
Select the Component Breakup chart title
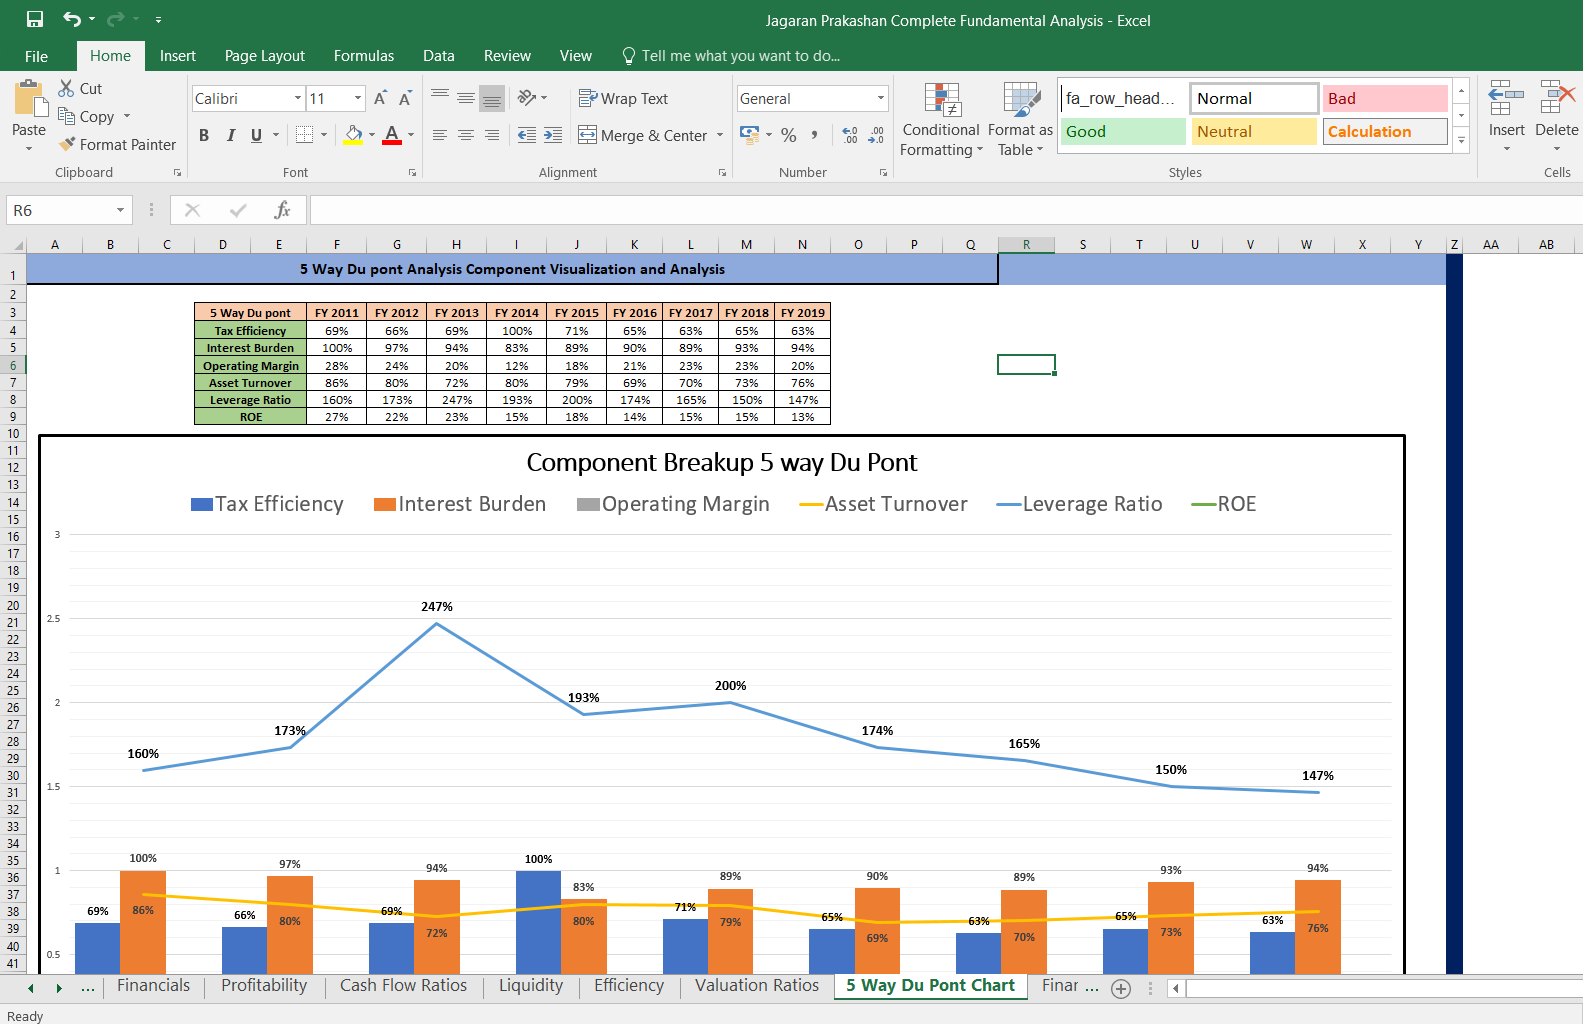click(721, 462)
